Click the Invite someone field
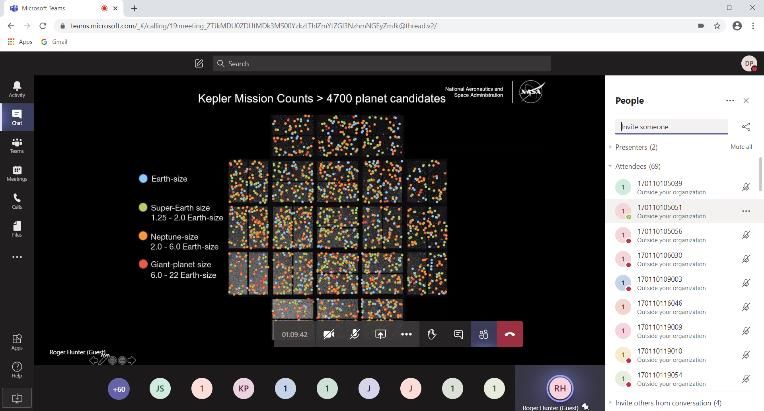 coord(671,127)
